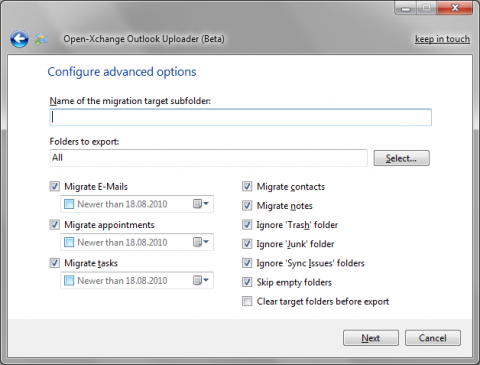Toggle the Migrate tasks checkbox
Screen dimensions: 480x365
(x=55, y=263)
